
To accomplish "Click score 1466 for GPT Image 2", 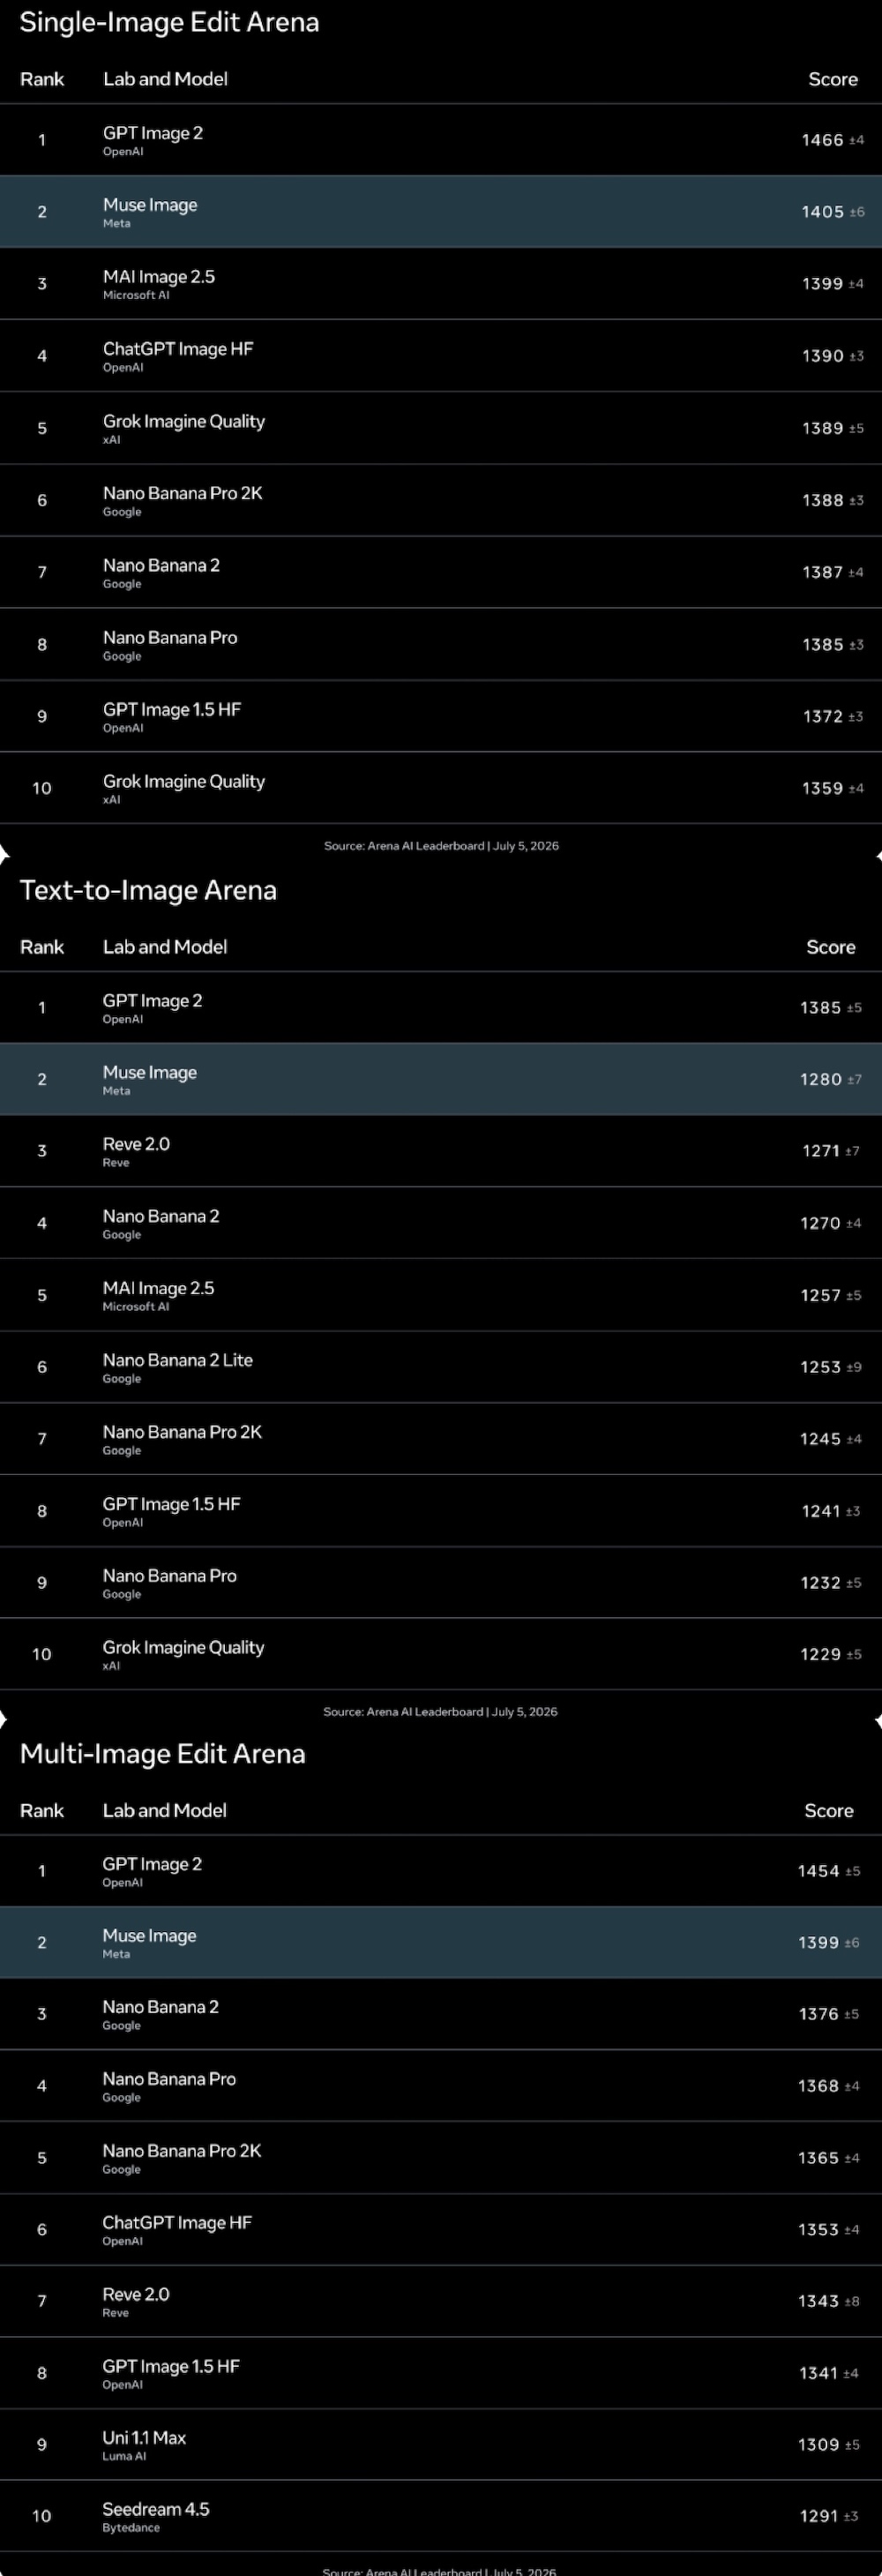I will pyautogui.click(x=823, y=140).
